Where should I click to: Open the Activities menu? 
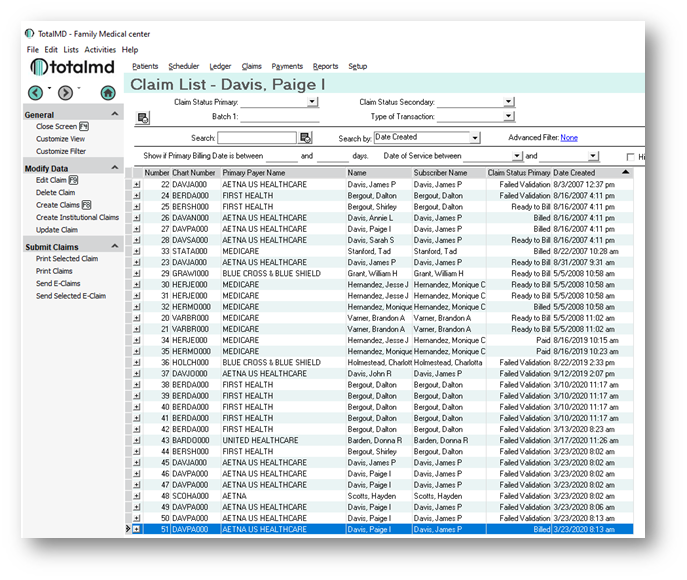pyautogui.click(x=100, y=49)
